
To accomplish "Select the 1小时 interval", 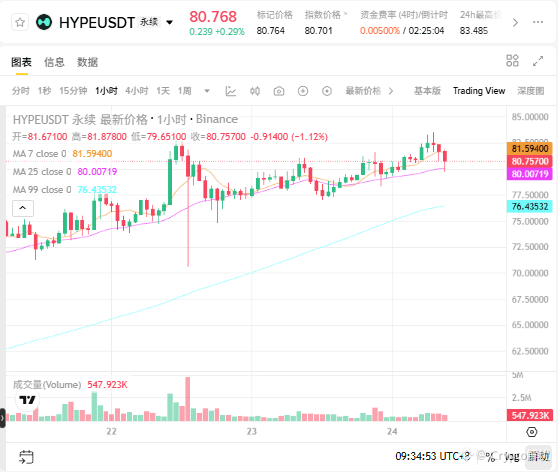I will pos(106,91).
